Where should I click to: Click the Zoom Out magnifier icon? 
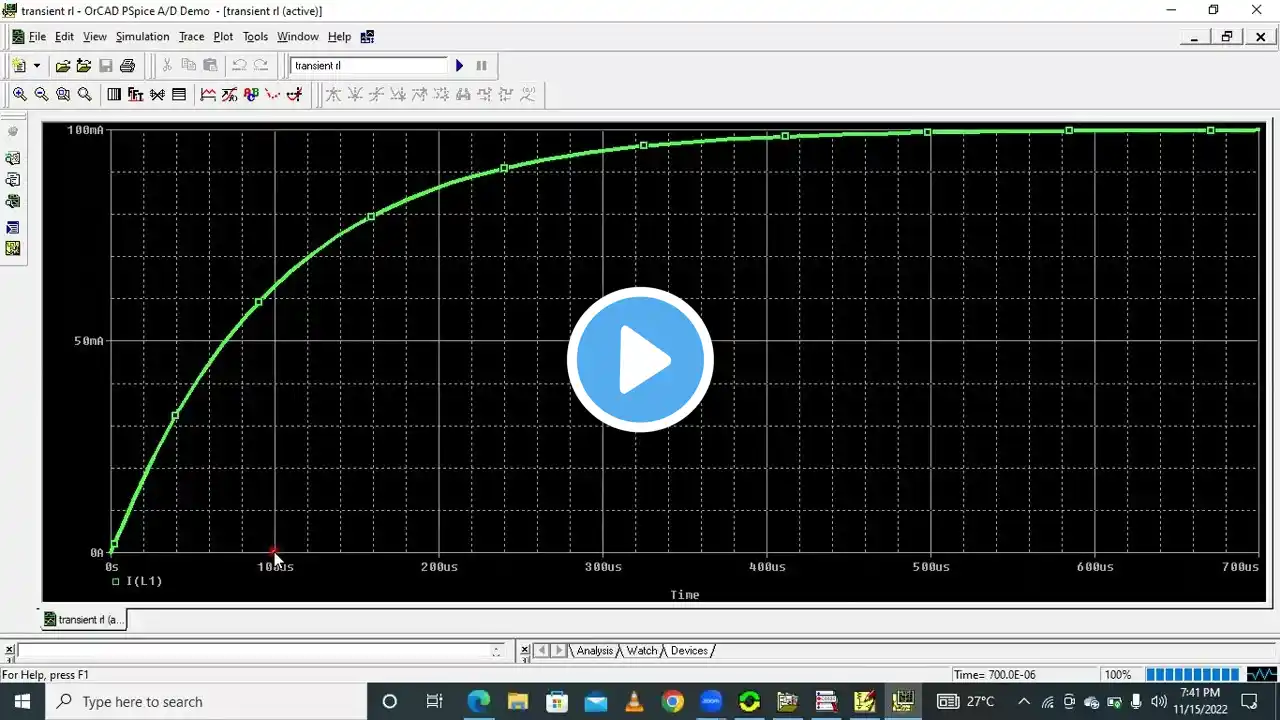pyautogui.click(x=41, y=94)
